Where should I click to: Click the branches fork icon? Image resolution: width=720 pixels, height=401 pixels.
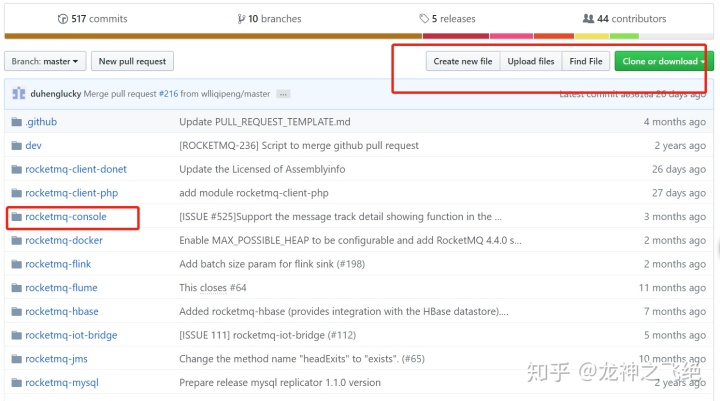[241, 19]
